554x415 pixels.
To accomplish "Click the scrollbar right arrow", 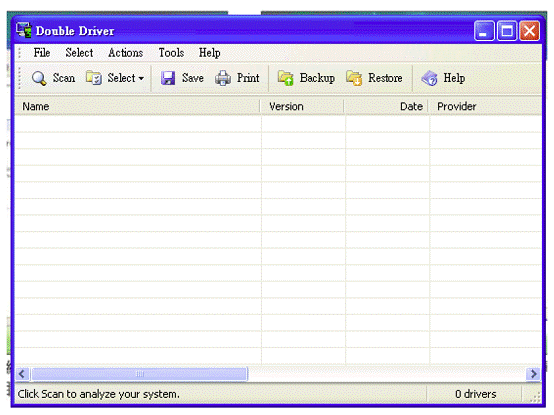I will tap(533, 374).
